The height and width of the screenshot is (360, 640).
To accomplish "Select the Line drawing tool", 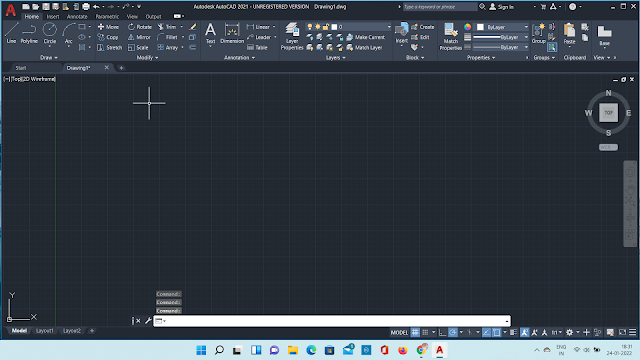I will click(x=11, y=33).
